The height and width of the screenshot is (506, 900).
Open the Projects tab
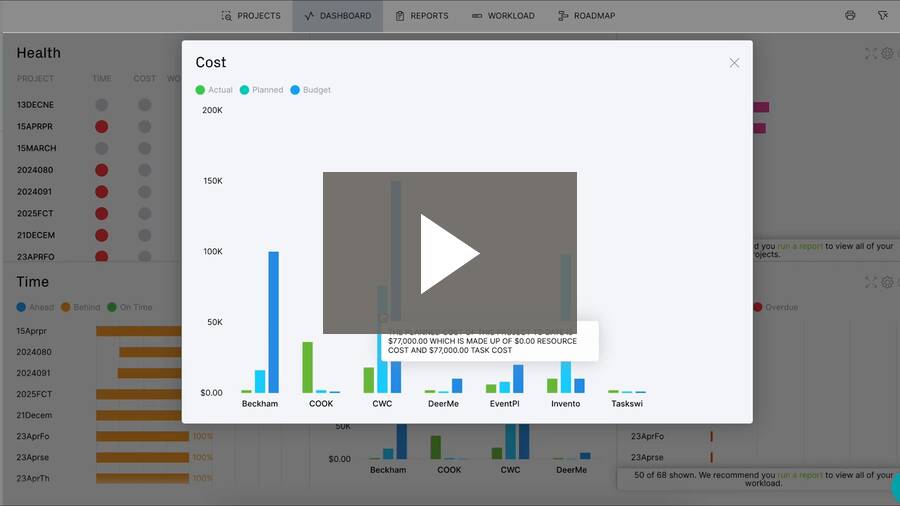(251, 15)
